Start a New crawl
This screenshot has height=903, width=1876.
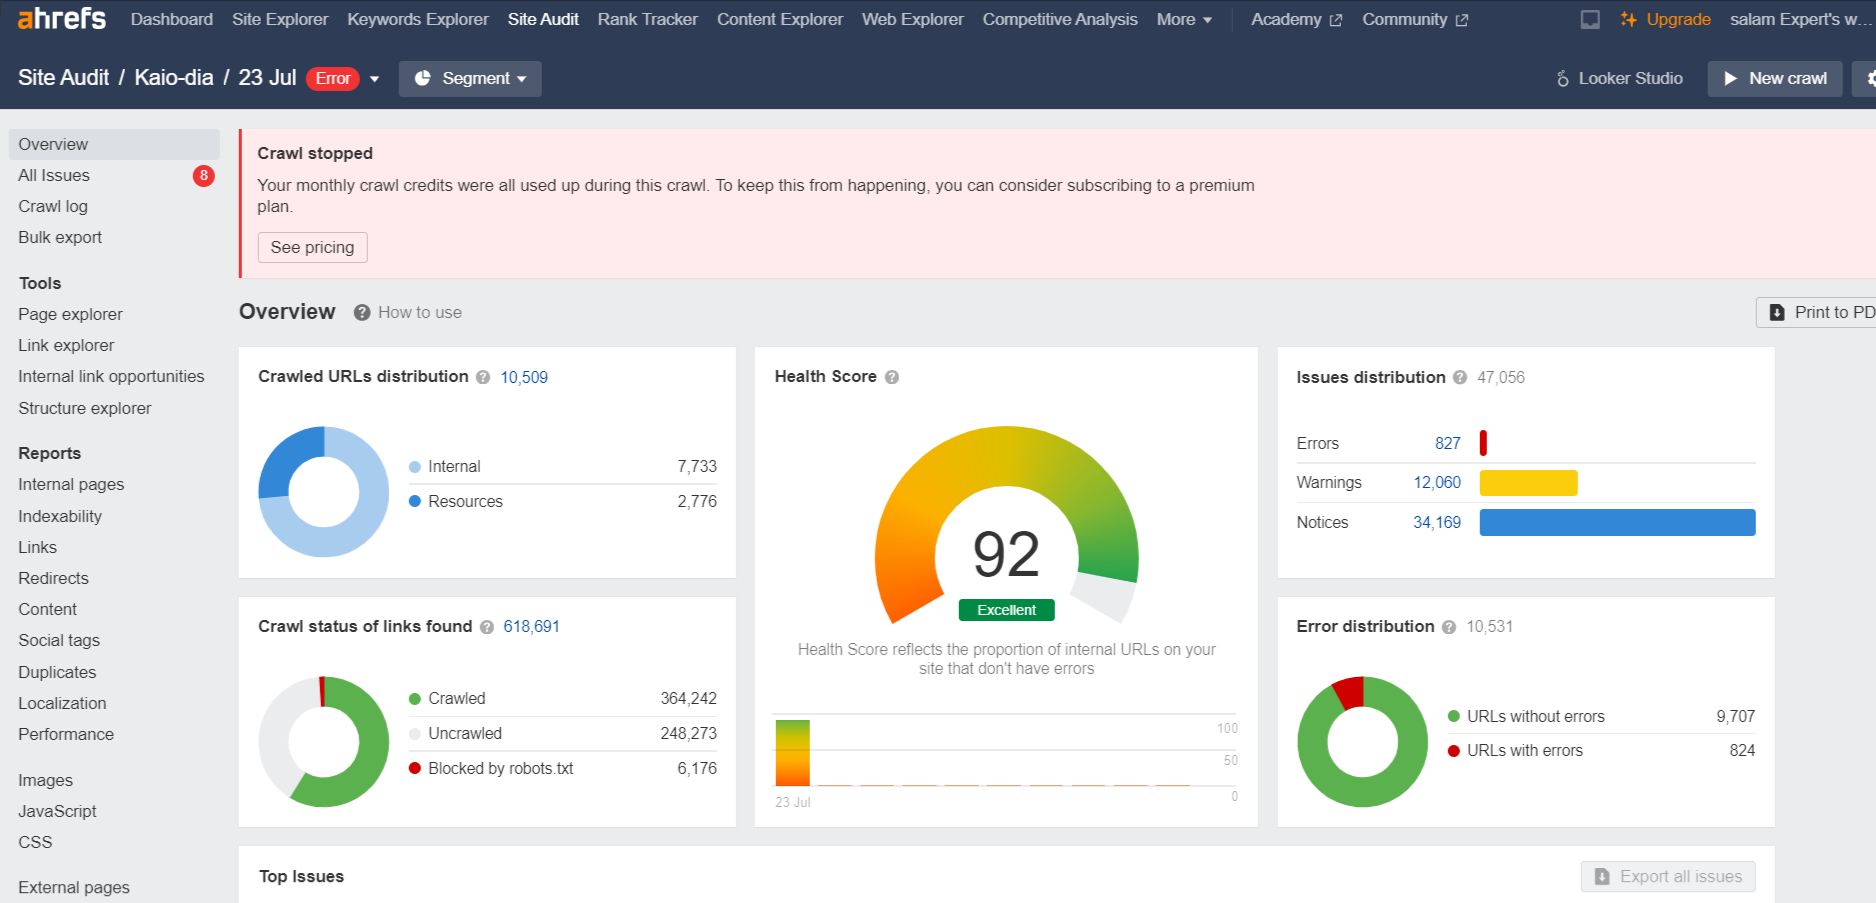1775,78
